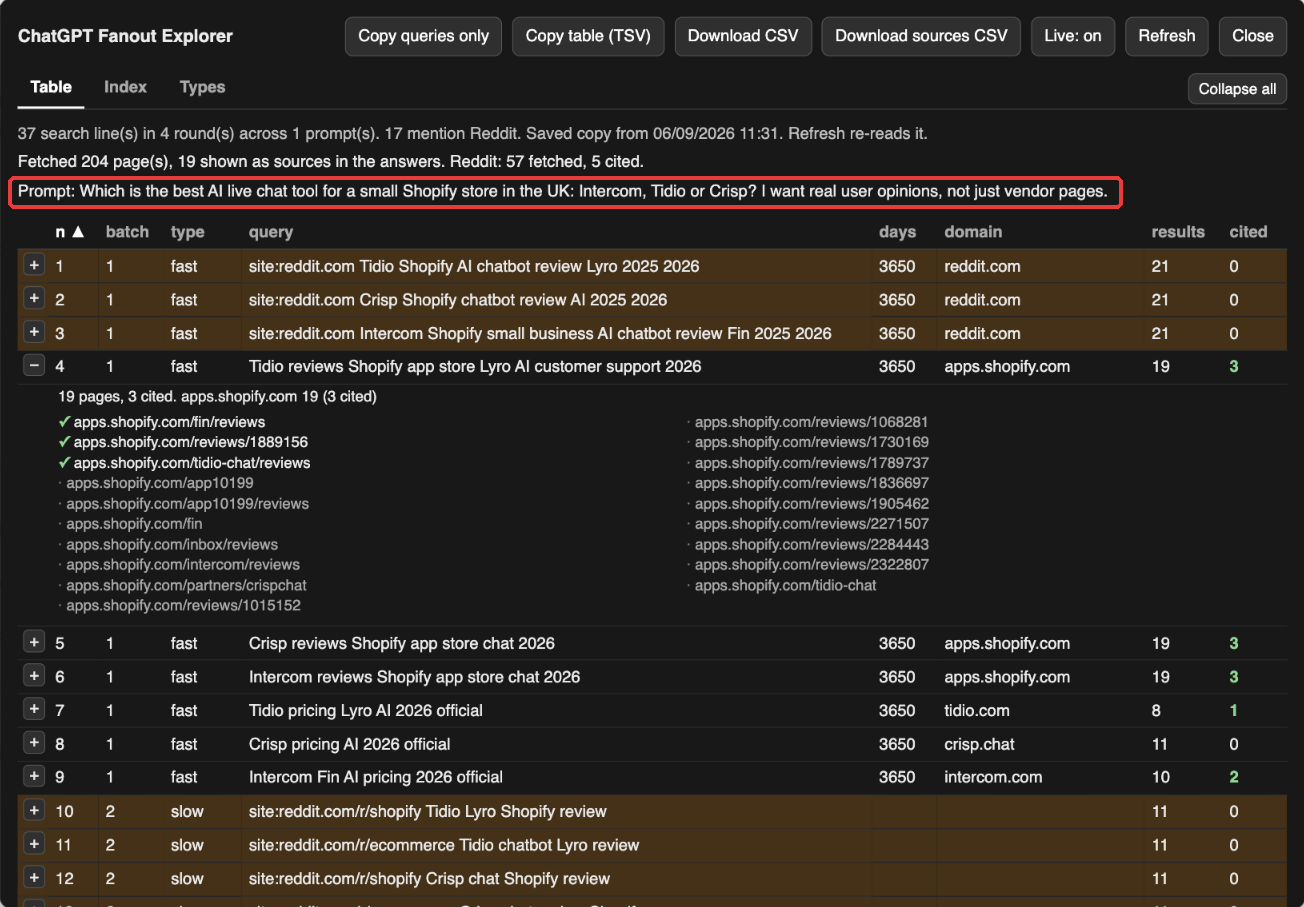
Task: Open cited apps.shopify.com/reviews/1889156 link
Action: tap(190, 442)
